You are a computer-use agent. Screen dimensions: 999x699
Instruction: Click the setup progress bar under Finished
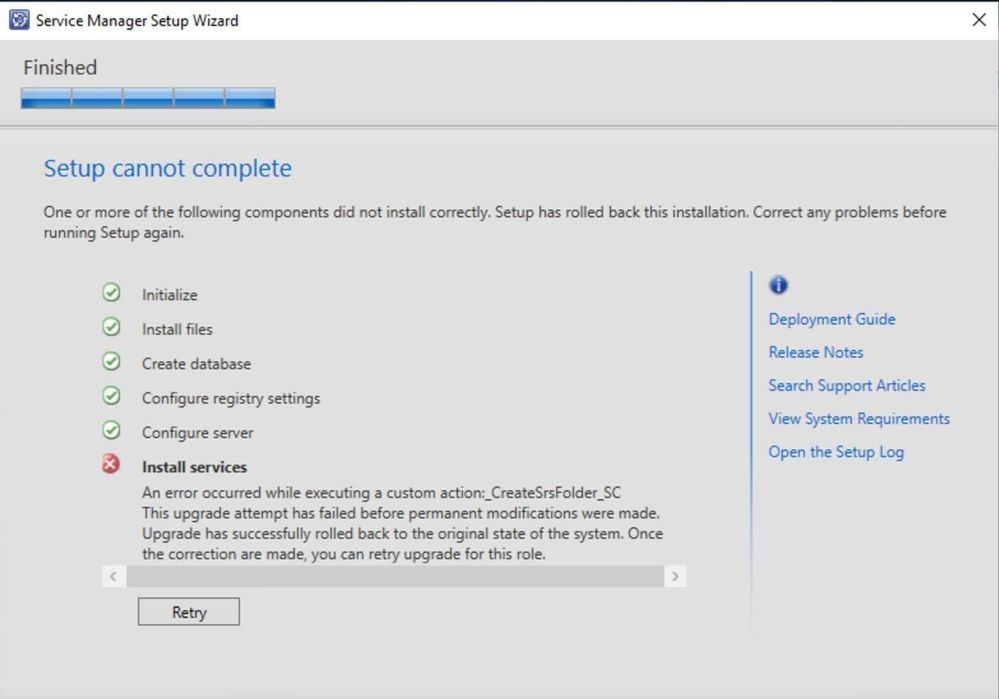coord(148,98)
